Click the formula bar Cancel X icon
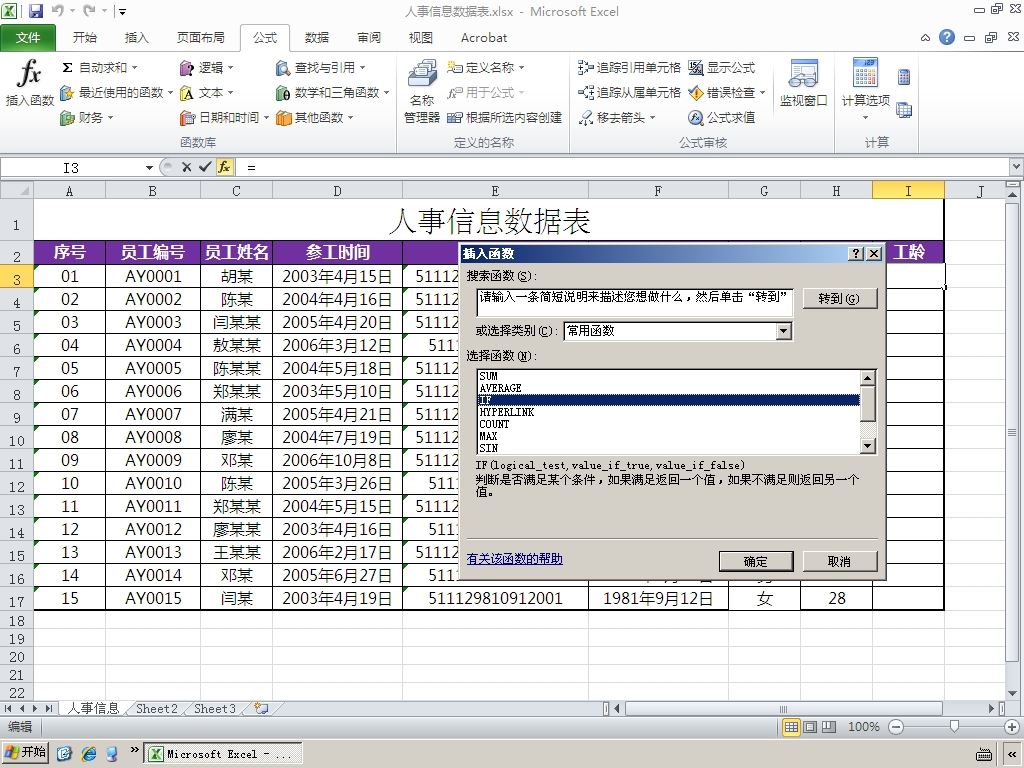 pyautogui.click(x=186, y=167)
